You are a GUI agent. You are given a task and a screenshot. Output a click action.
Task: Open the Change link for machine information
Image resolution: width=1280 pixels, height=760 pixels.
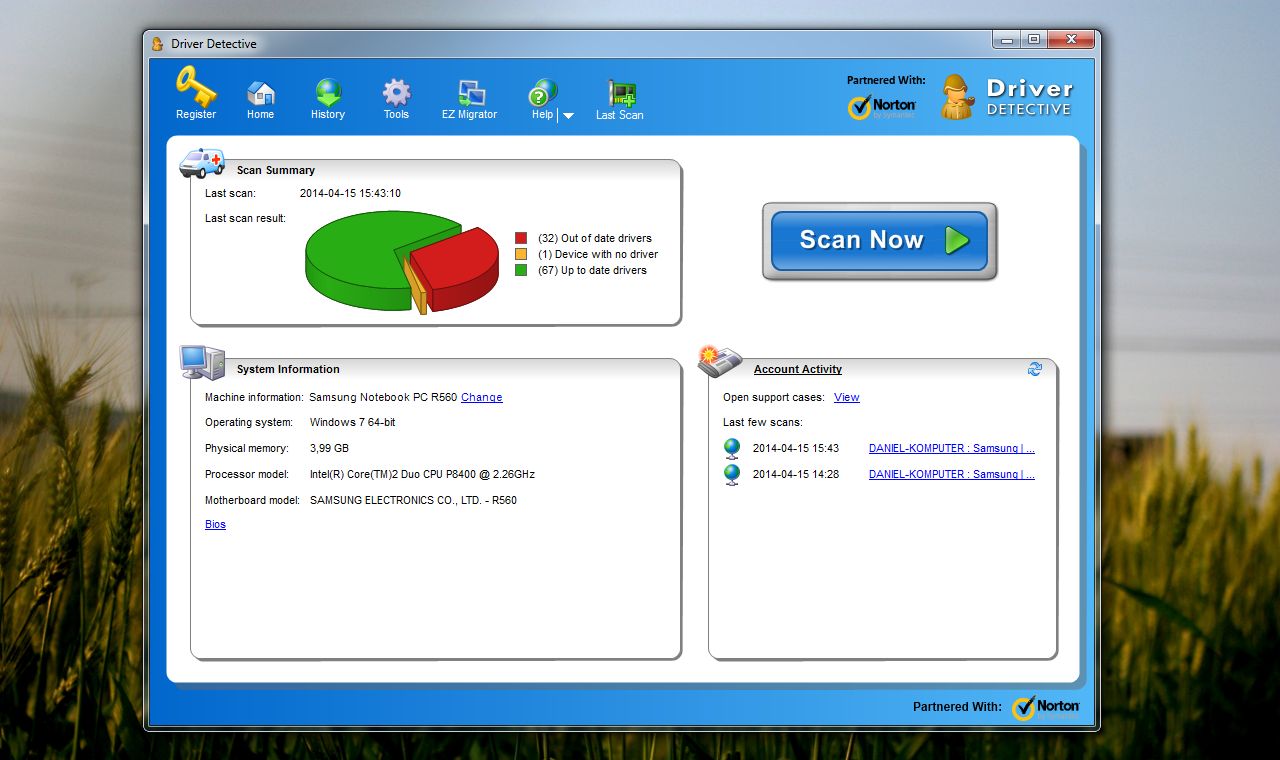481,397
